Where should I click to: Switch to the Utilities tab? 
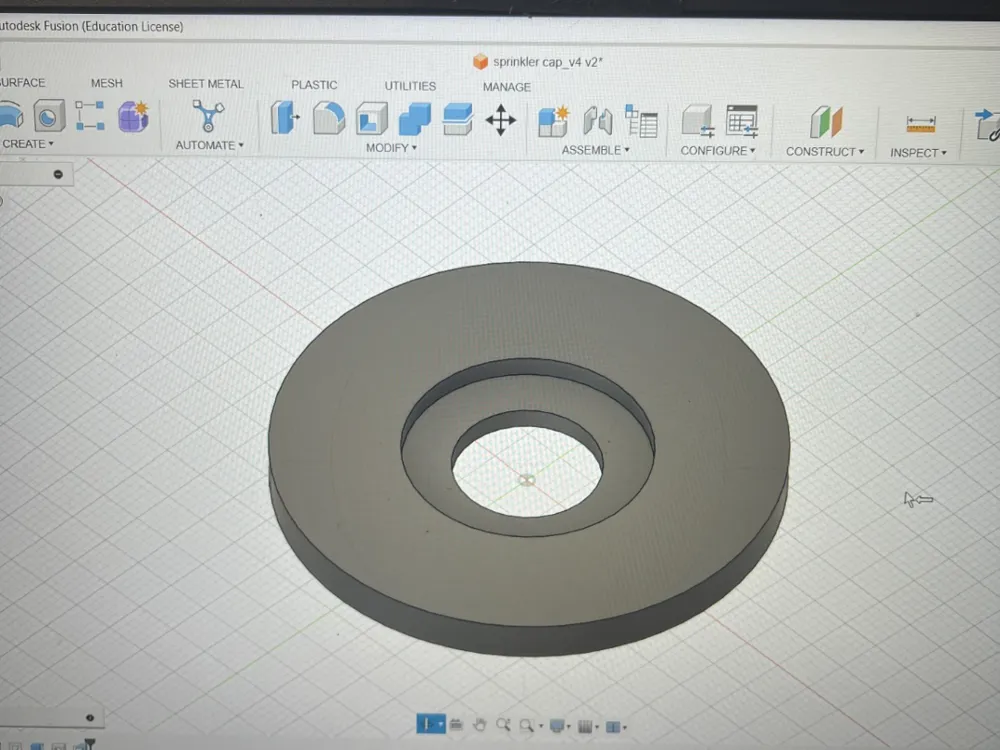[x=409, y=86]
